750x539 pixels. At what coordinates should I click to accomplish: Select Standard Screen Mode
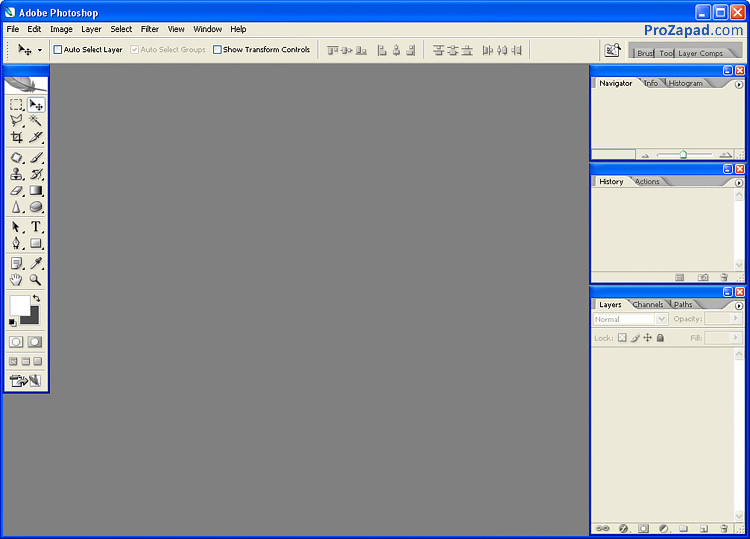pyautogui.click(x=13, y=362)
